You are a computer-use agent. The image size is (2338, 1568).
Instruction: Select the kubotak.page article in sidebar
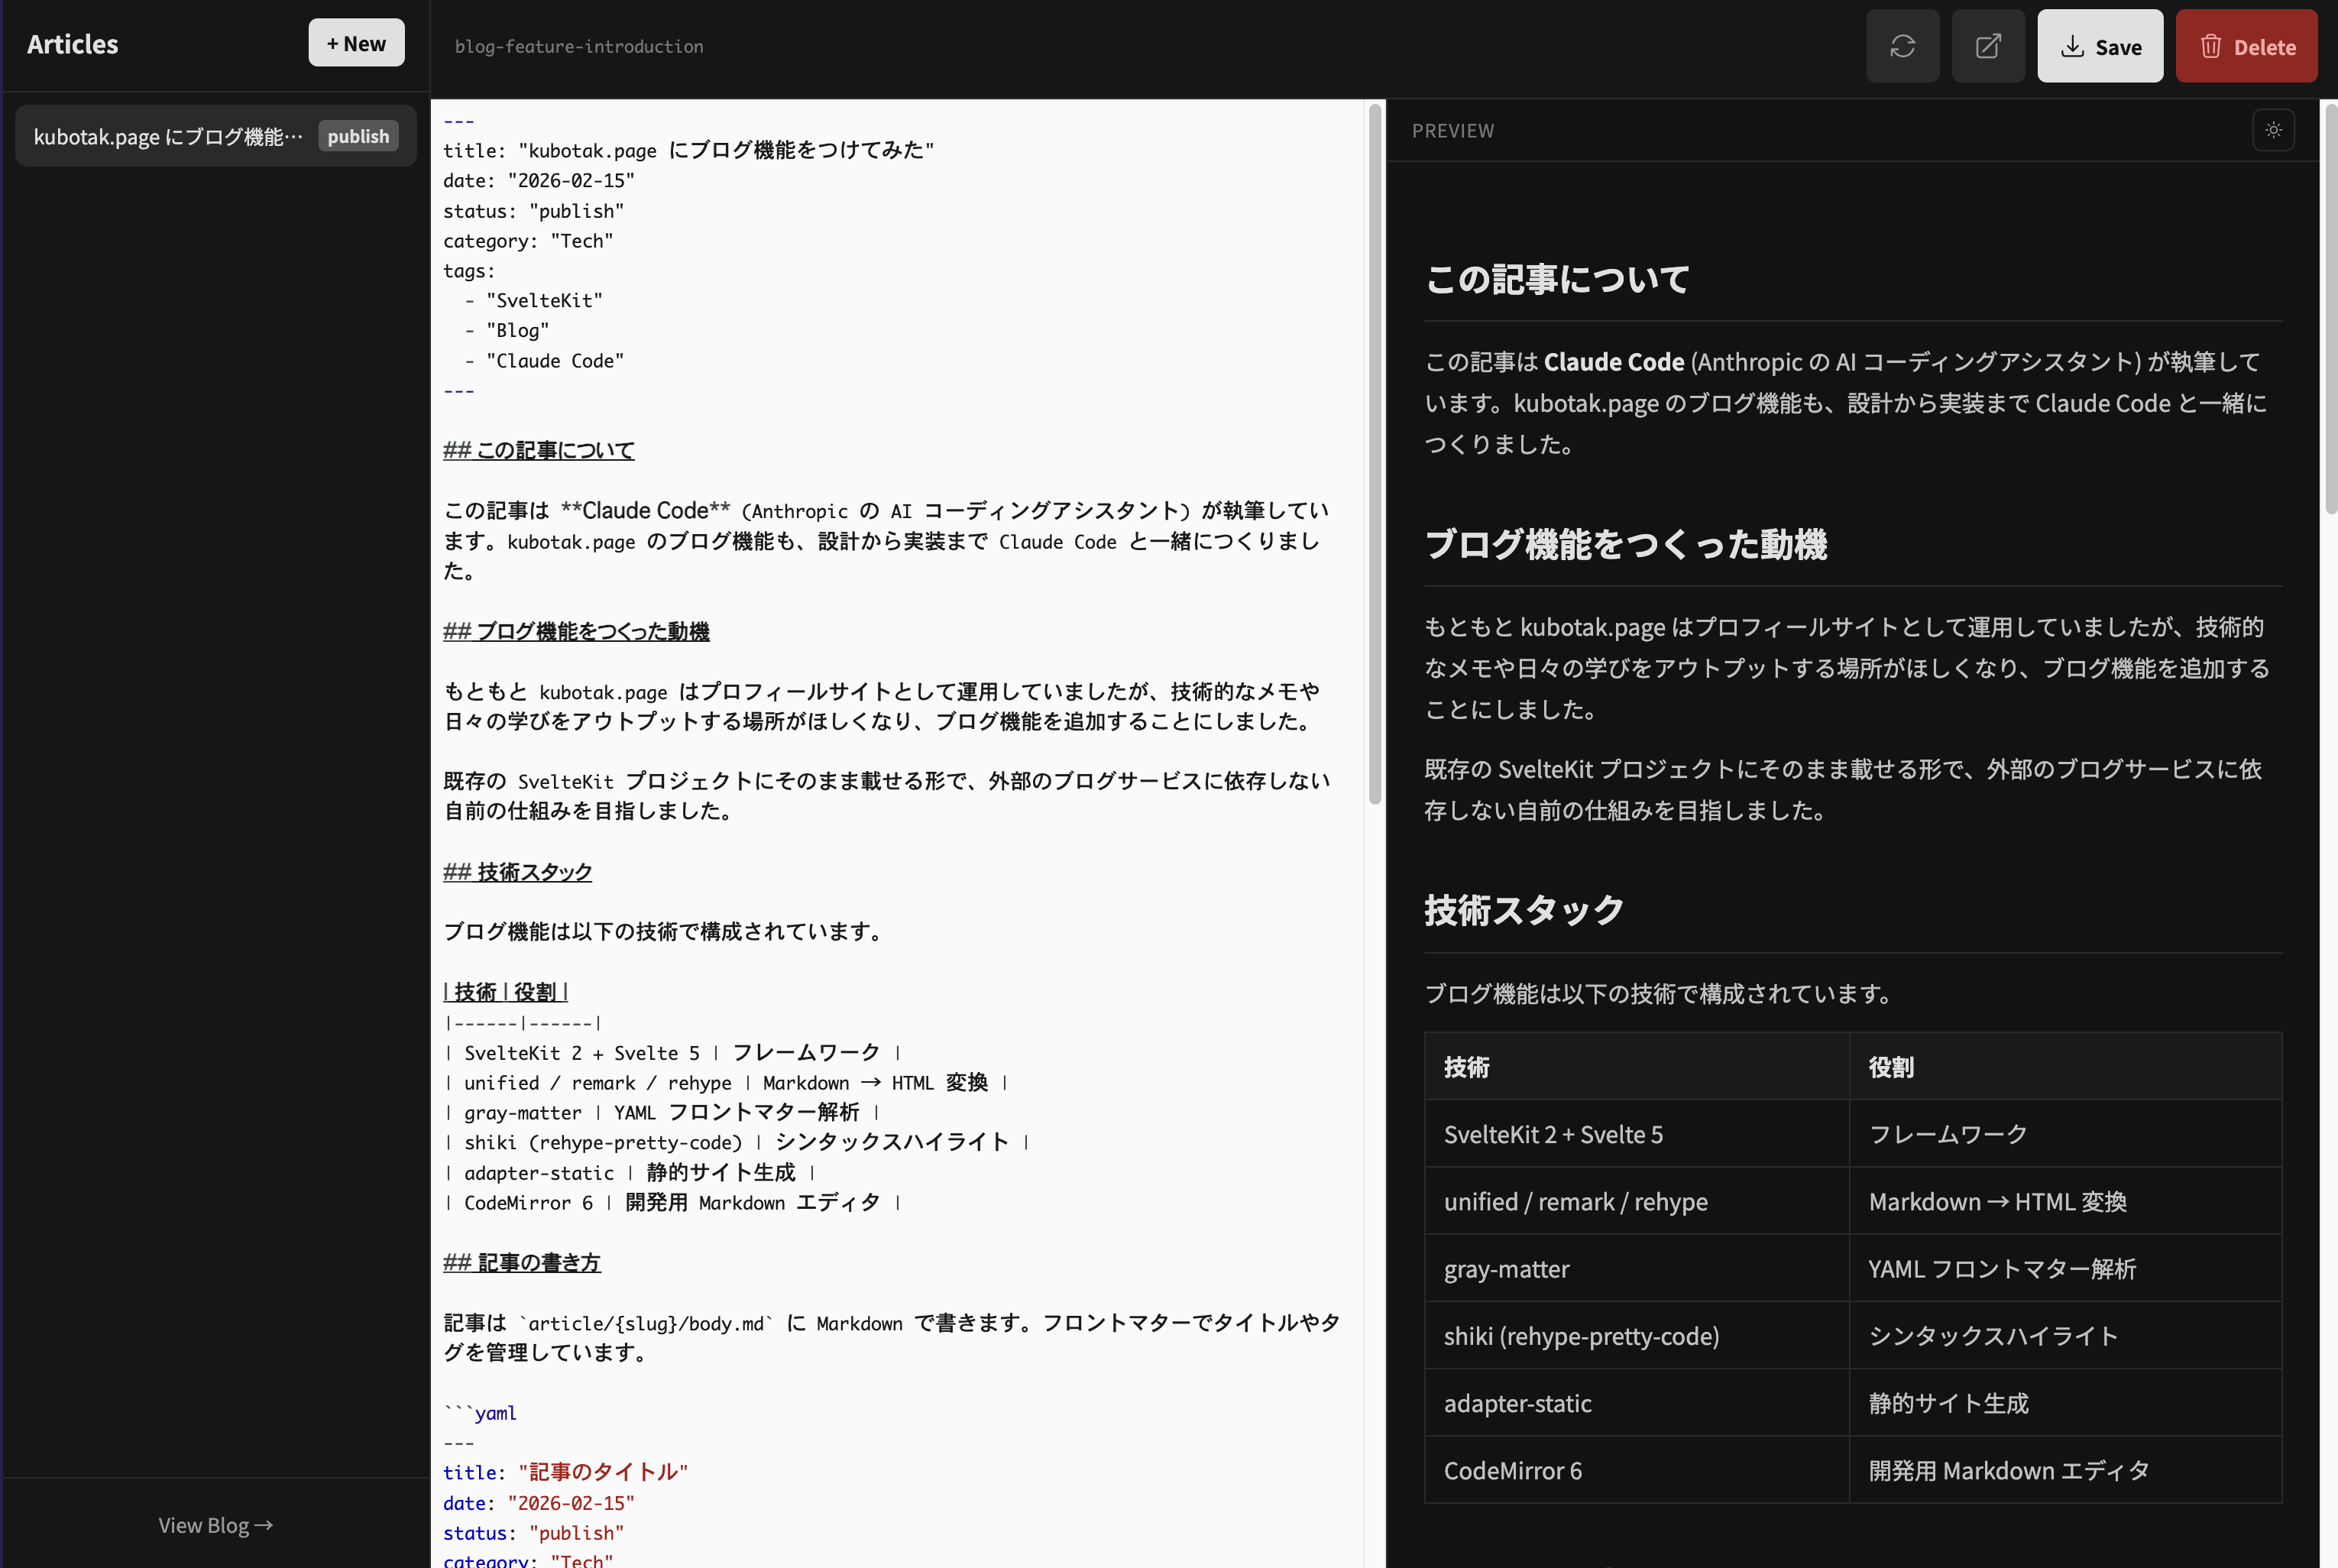click(215, 136)
